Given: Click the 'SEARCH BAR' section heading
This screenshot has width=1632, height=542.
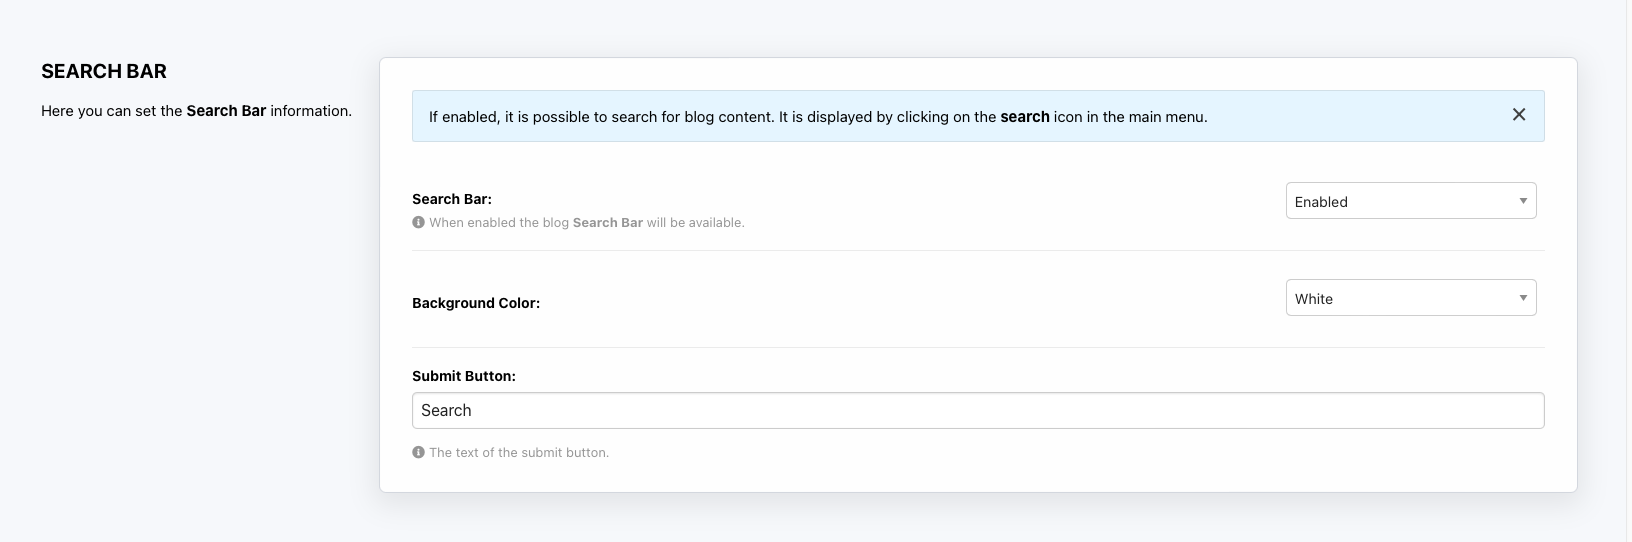Looking at the screenshot, I should tap(104, 71).
